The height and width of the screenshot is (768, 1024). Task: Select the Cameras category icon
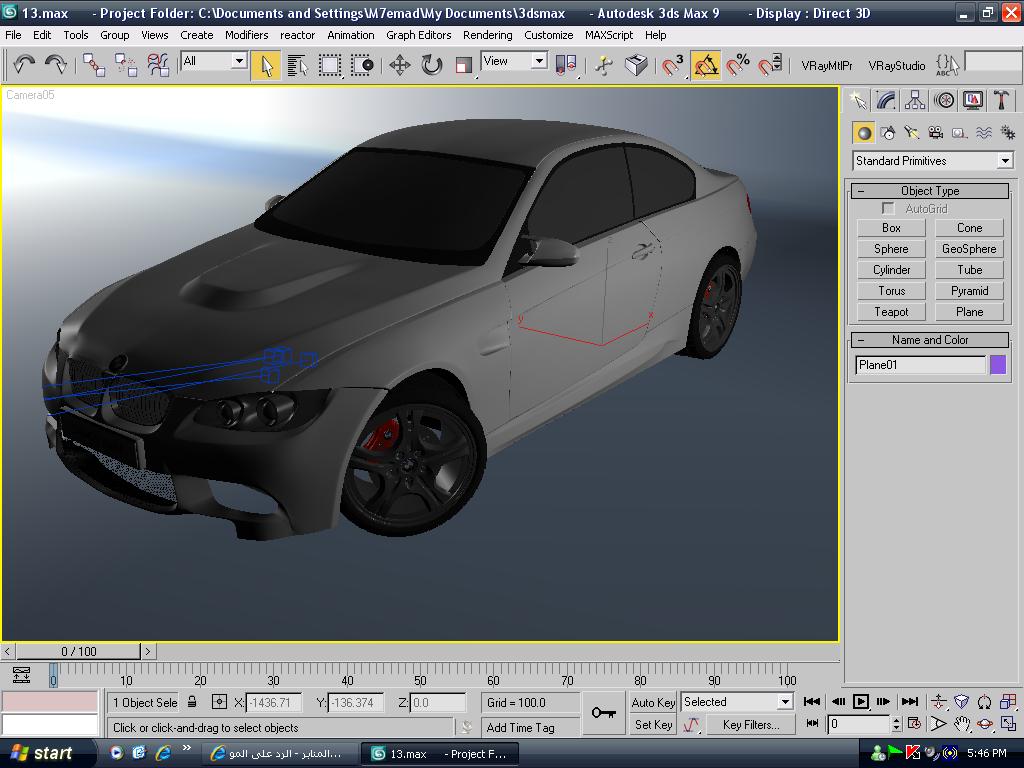tap(936, 133)
